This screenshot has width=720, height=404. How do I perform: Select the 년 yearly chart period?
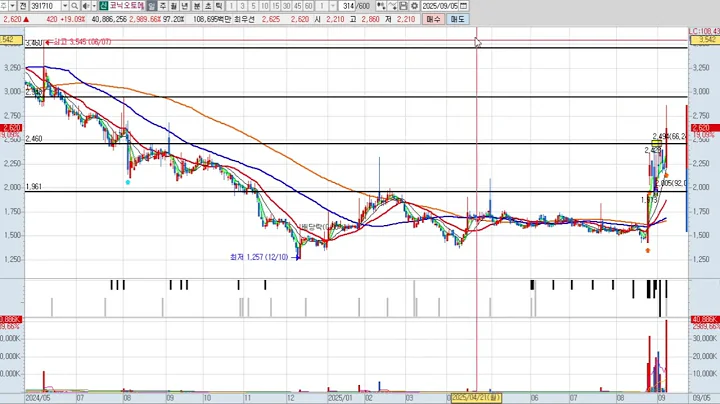tap(185, 6)
